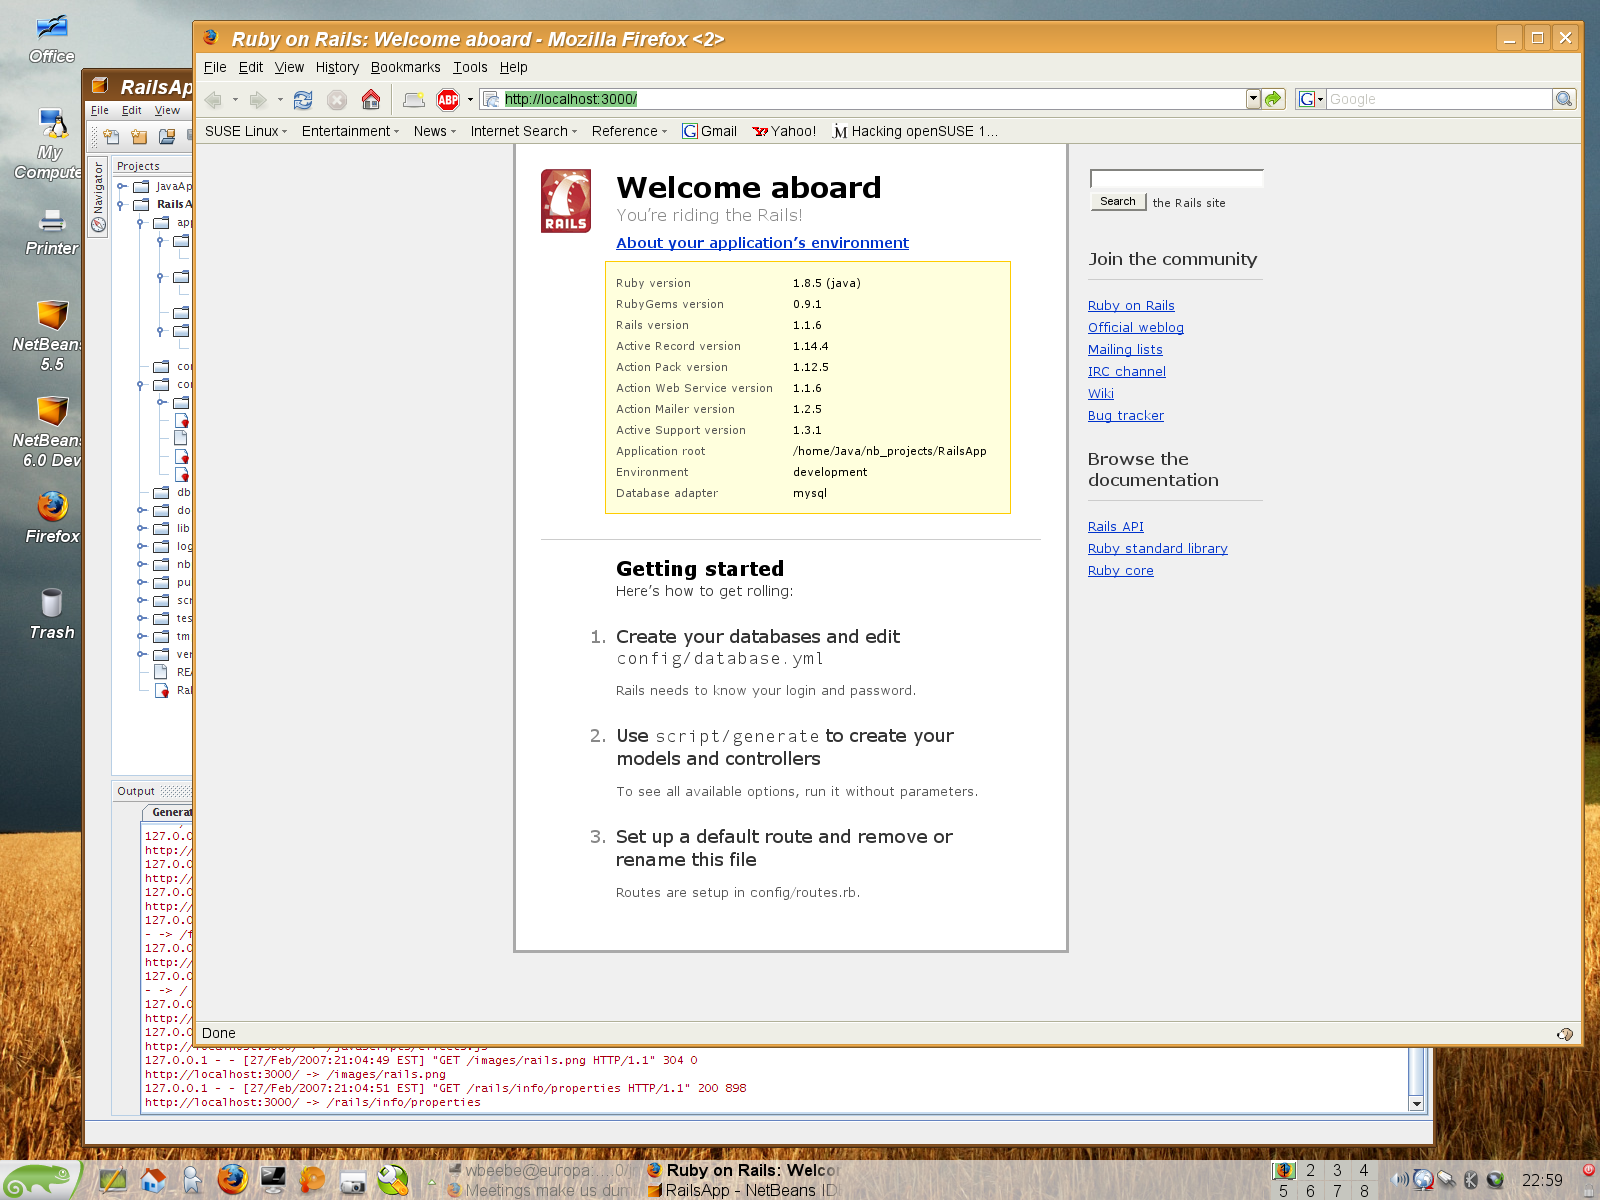Click the Firefox Forward arrow button
Image resolution: width=1600 pixels, height=1200 pixels.
pyautogui.click(x=258, y=99)
